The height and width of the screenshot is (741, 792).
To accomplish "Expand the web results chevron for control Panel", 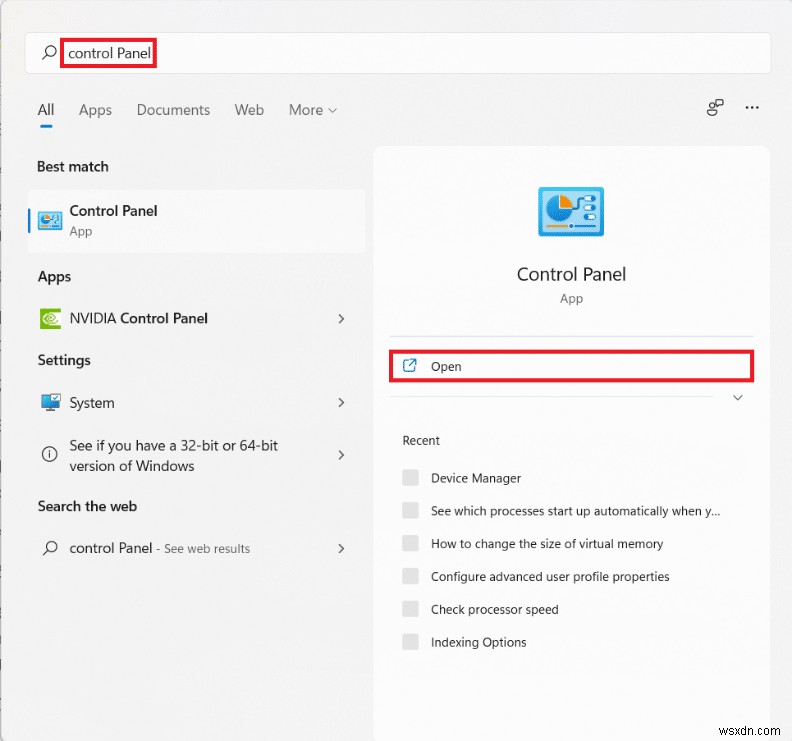I will click(x=341, y=548).
